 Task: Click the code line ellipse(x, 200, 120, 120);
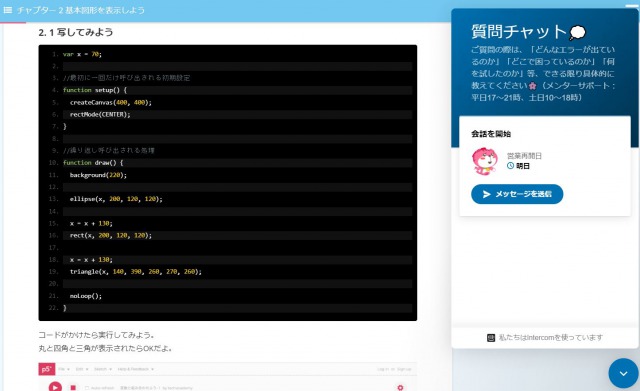coord(116,199)
